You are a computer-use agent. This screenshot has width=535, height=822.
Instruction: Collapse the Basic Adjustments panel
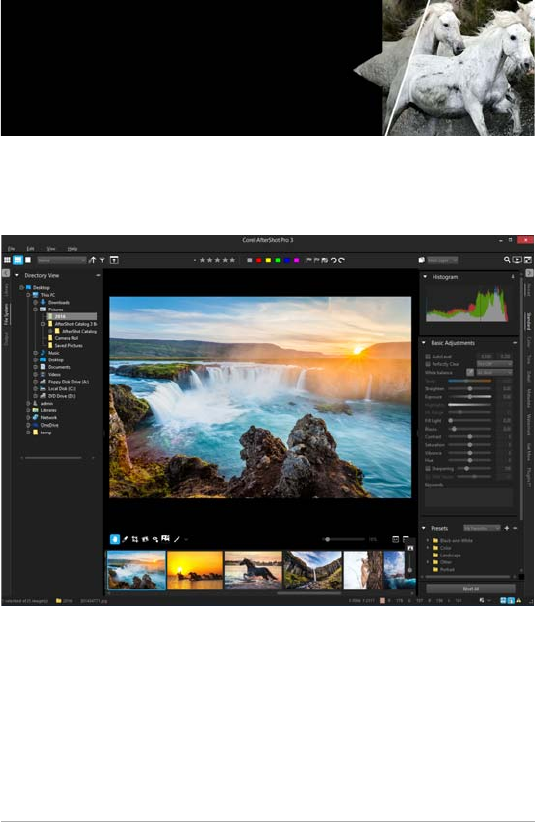(x=424, y=343)
